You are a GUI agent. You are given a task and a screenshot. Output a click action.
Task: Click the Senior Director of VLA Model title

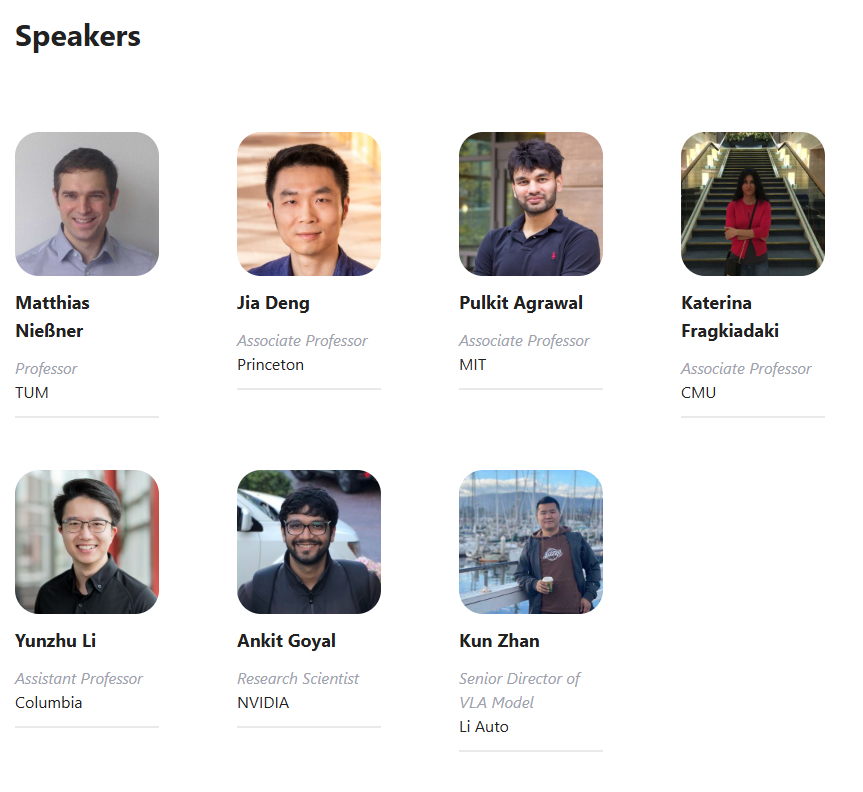click(519, 690)
